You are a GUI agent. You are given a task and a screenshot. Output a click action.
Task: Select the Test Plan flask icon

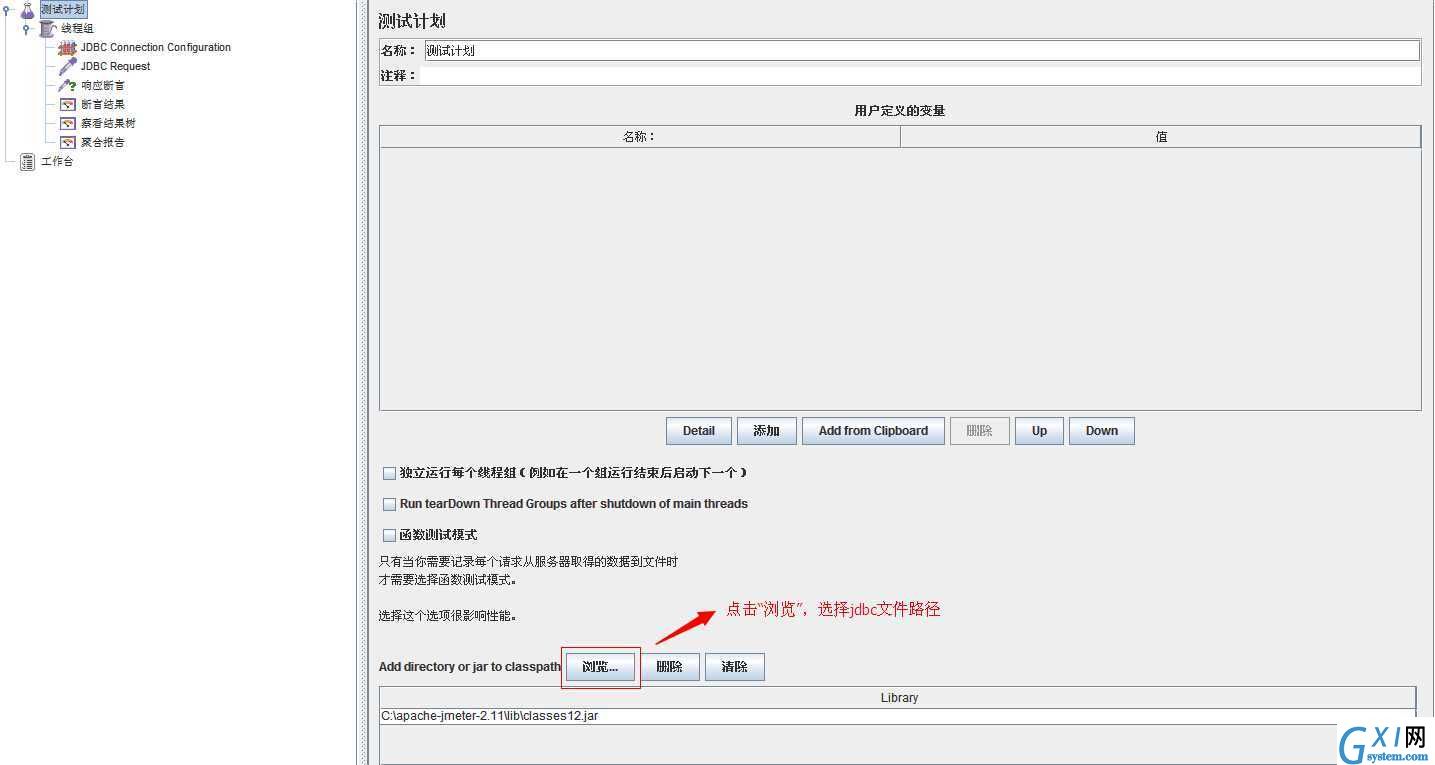(x=27, y=10)
